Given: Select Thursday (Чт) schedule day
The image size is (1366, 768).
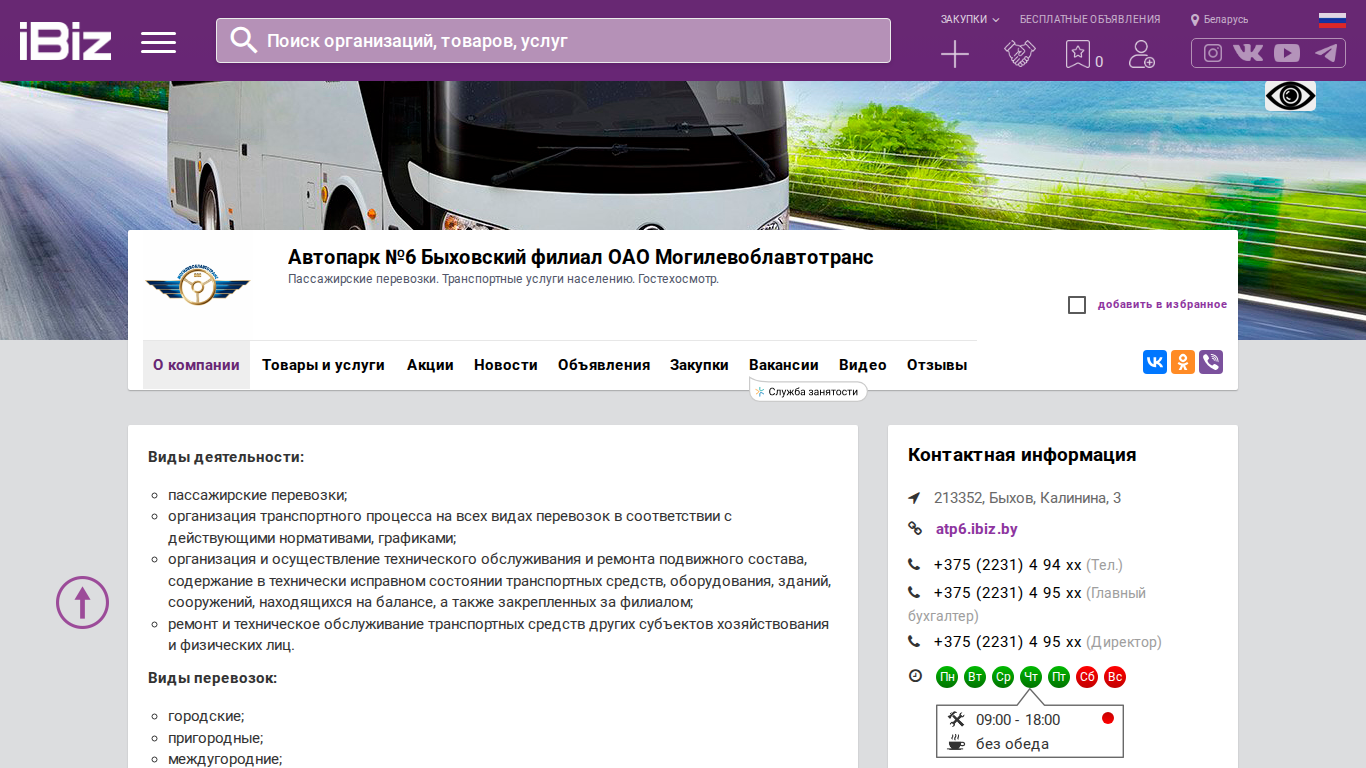Looking at the screenshot, I should 1031,677.
